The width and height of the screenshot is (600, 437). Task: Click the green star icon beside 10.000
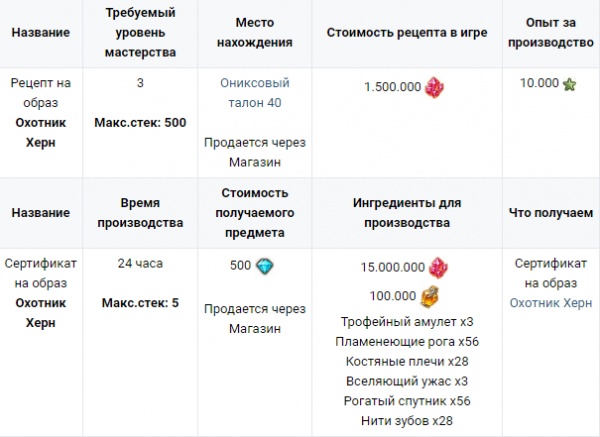pyautogui.click(x=571, y=84)
